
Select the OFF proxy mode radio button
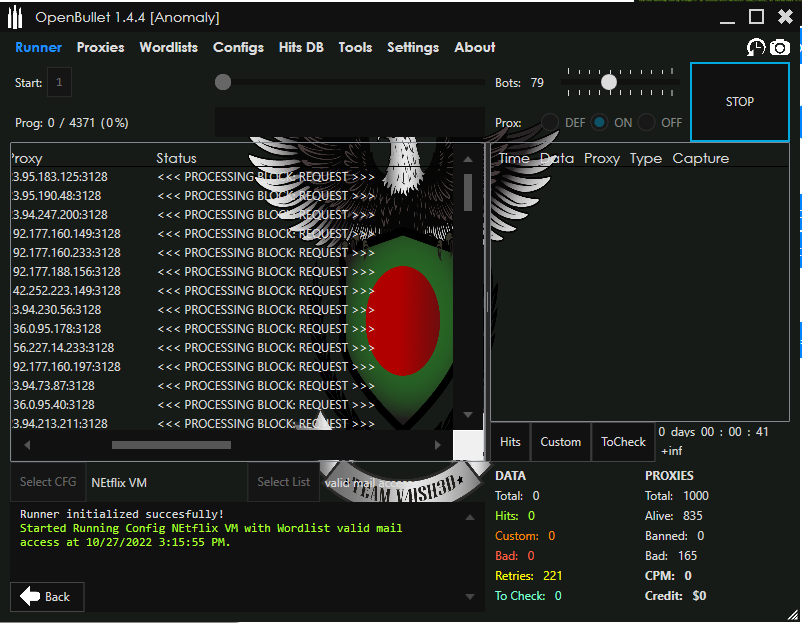coord(646,123)
